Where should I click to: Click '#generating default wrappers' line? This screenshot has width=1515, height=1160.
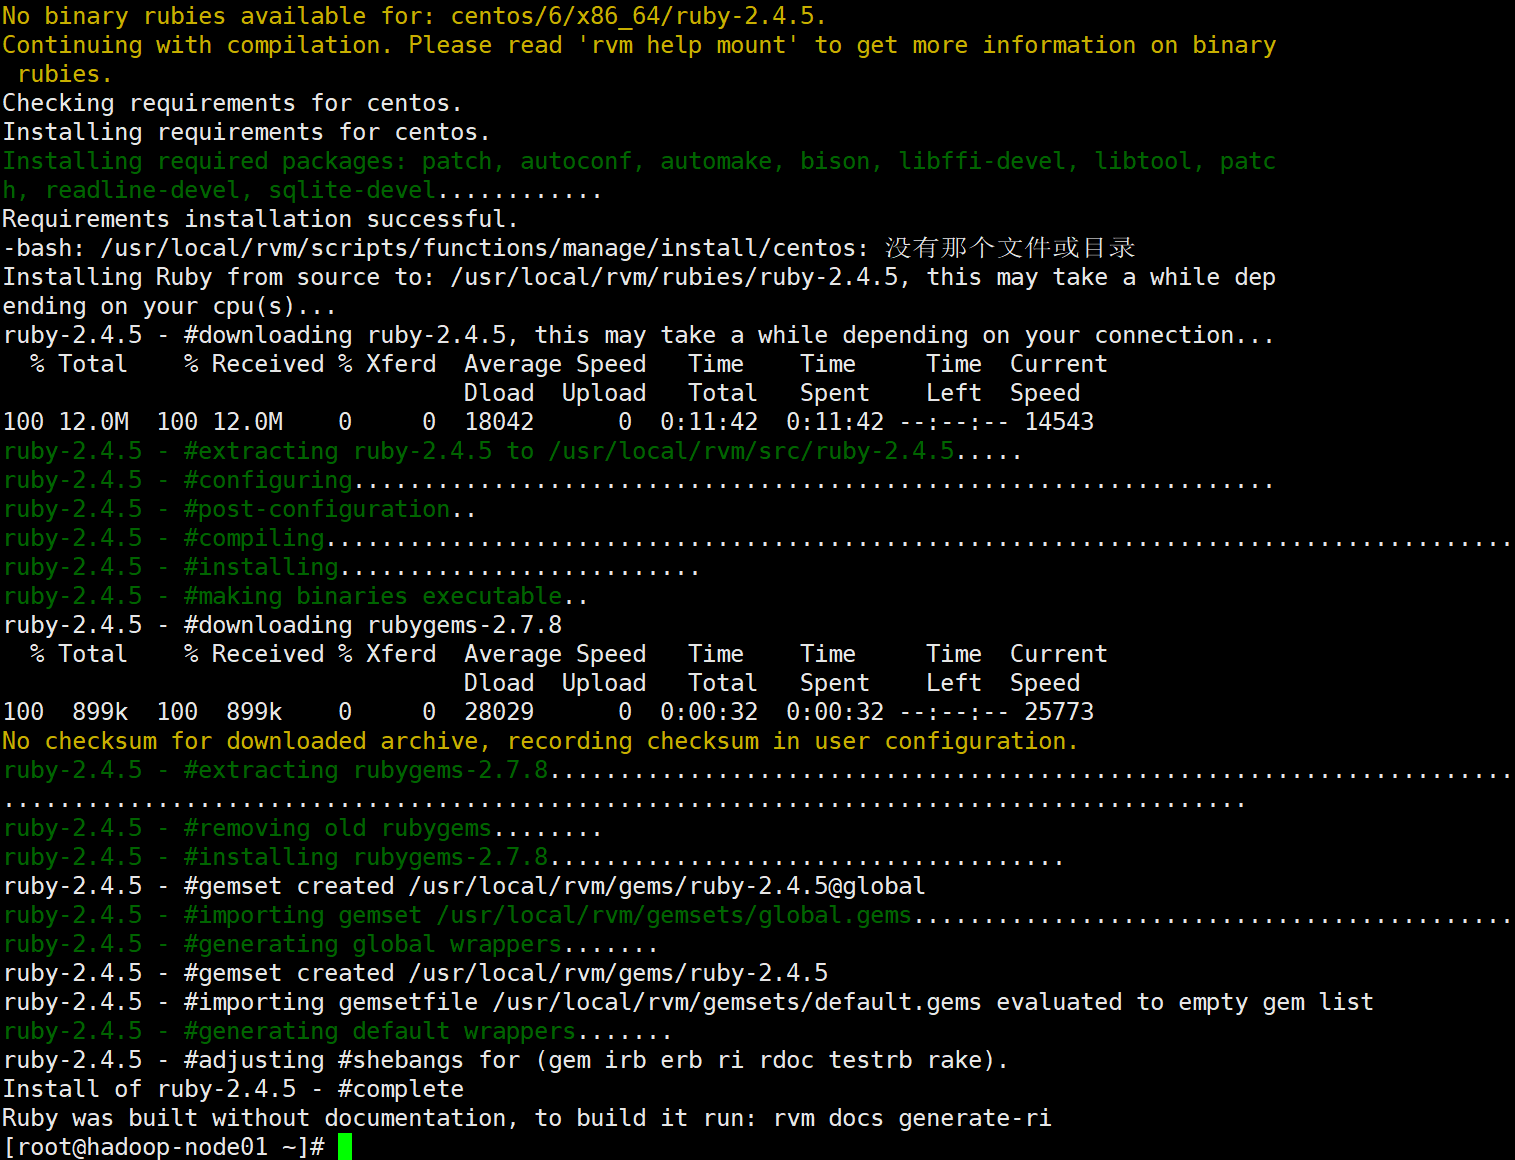point(337,1030)
